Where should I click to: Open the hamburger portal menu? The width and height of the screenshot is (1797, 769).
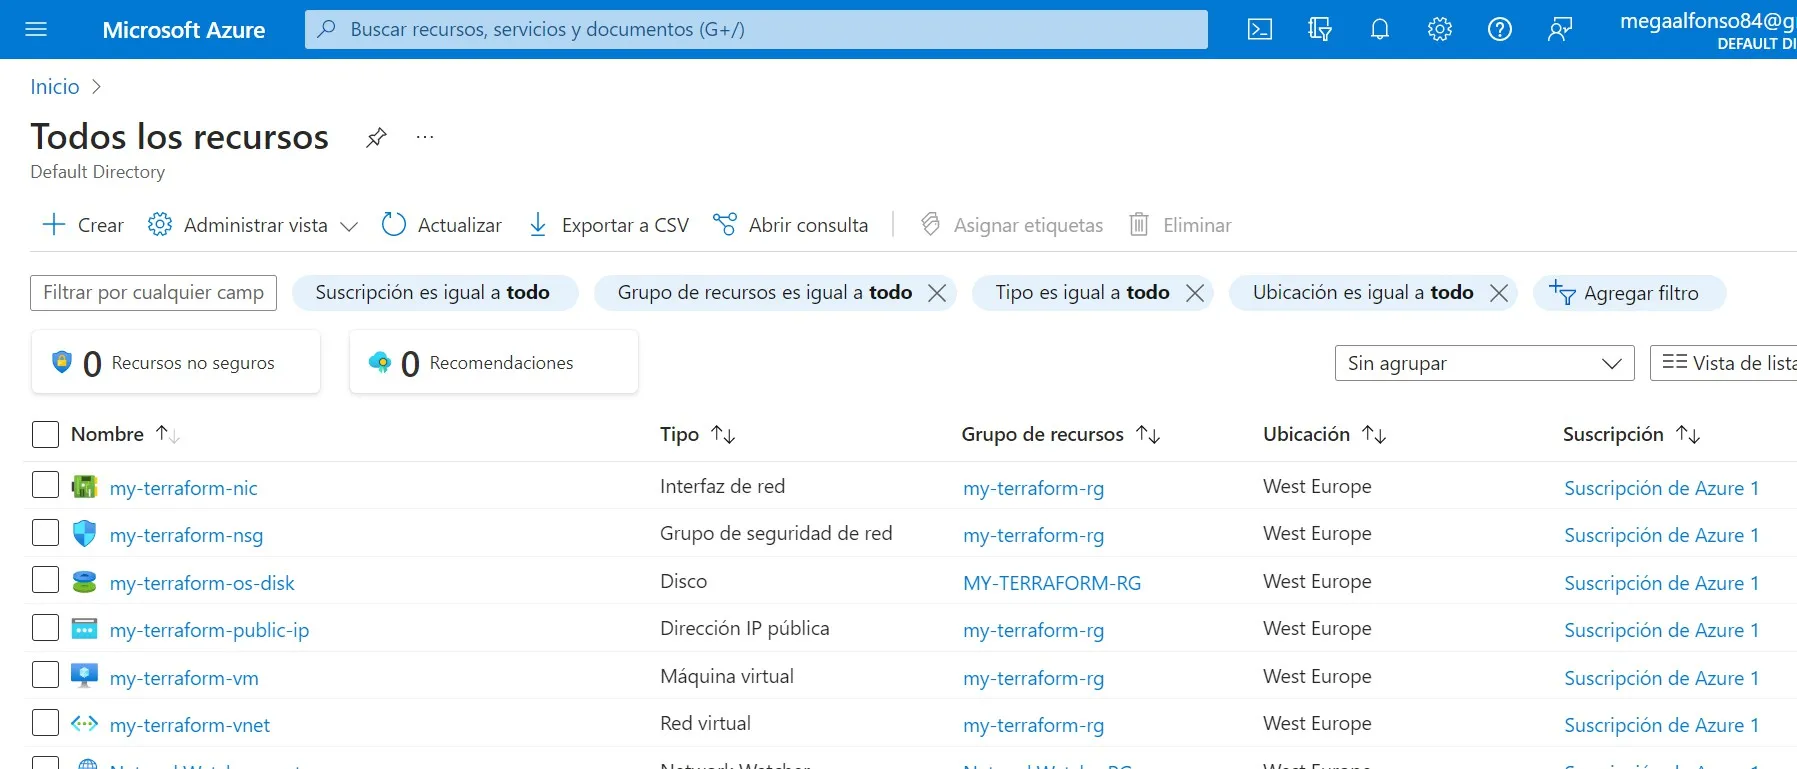36,30
